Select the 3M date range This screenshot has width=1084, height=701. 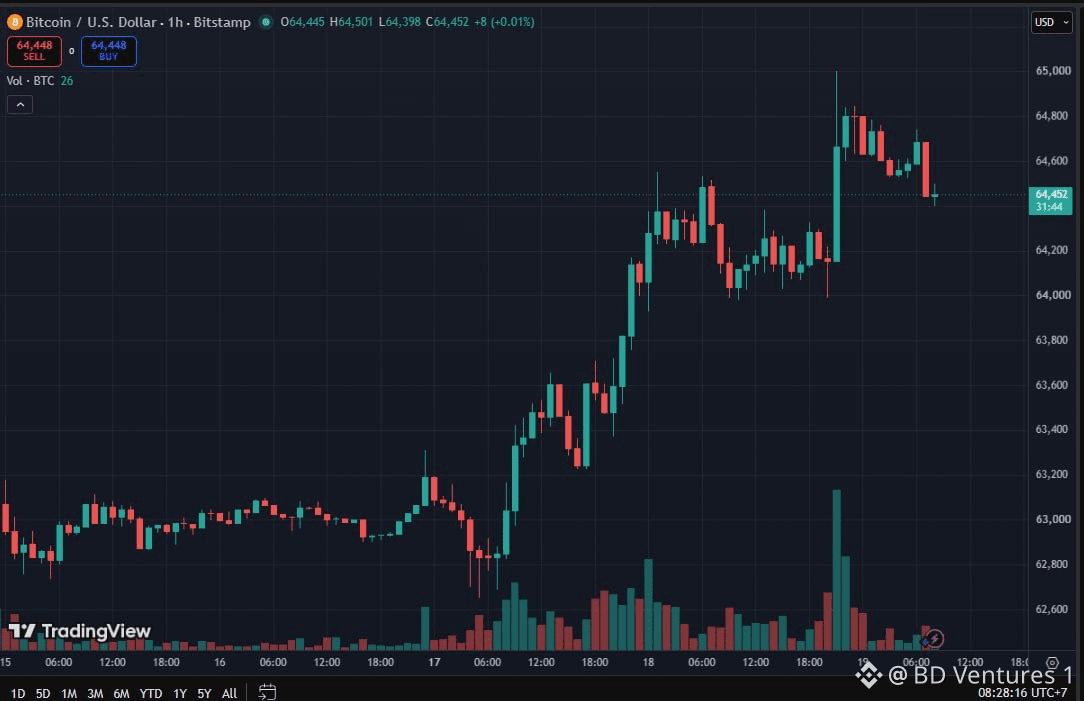click(95, 693)
